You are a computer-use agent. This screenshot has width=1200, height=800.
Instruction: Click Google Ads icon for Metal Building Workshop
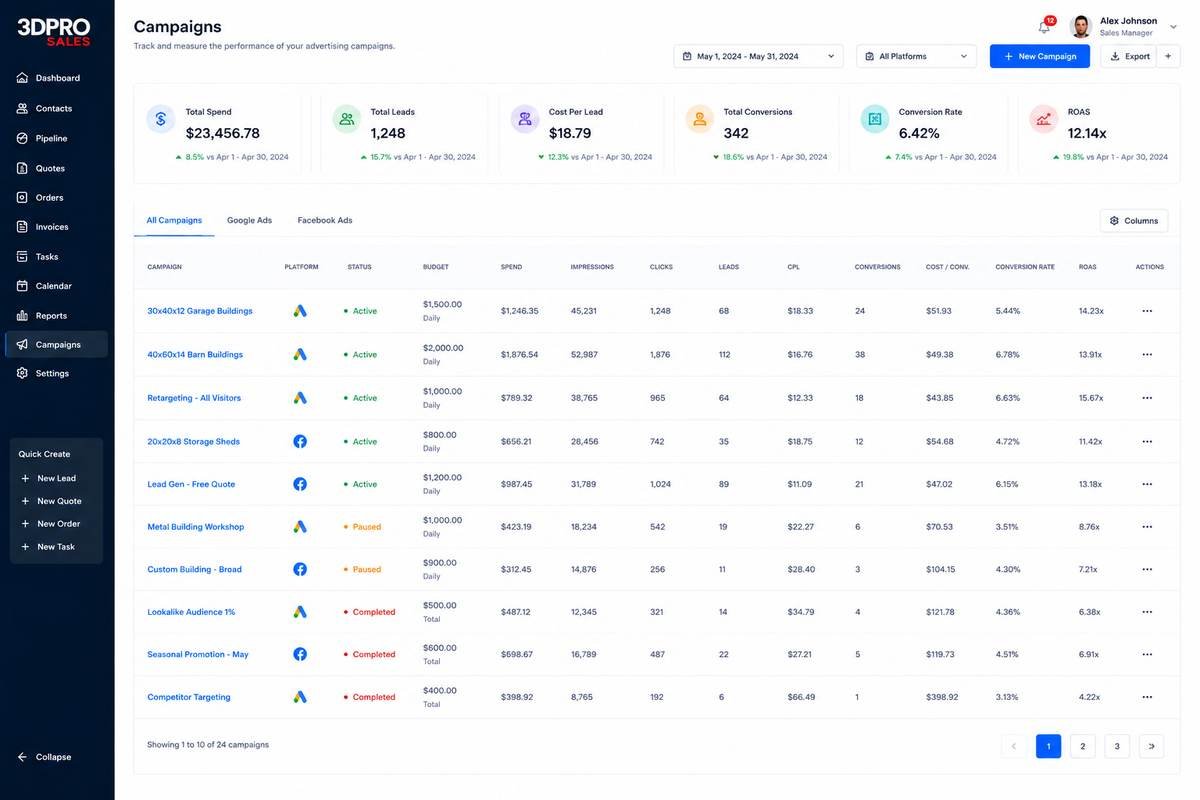coord(300,527)
